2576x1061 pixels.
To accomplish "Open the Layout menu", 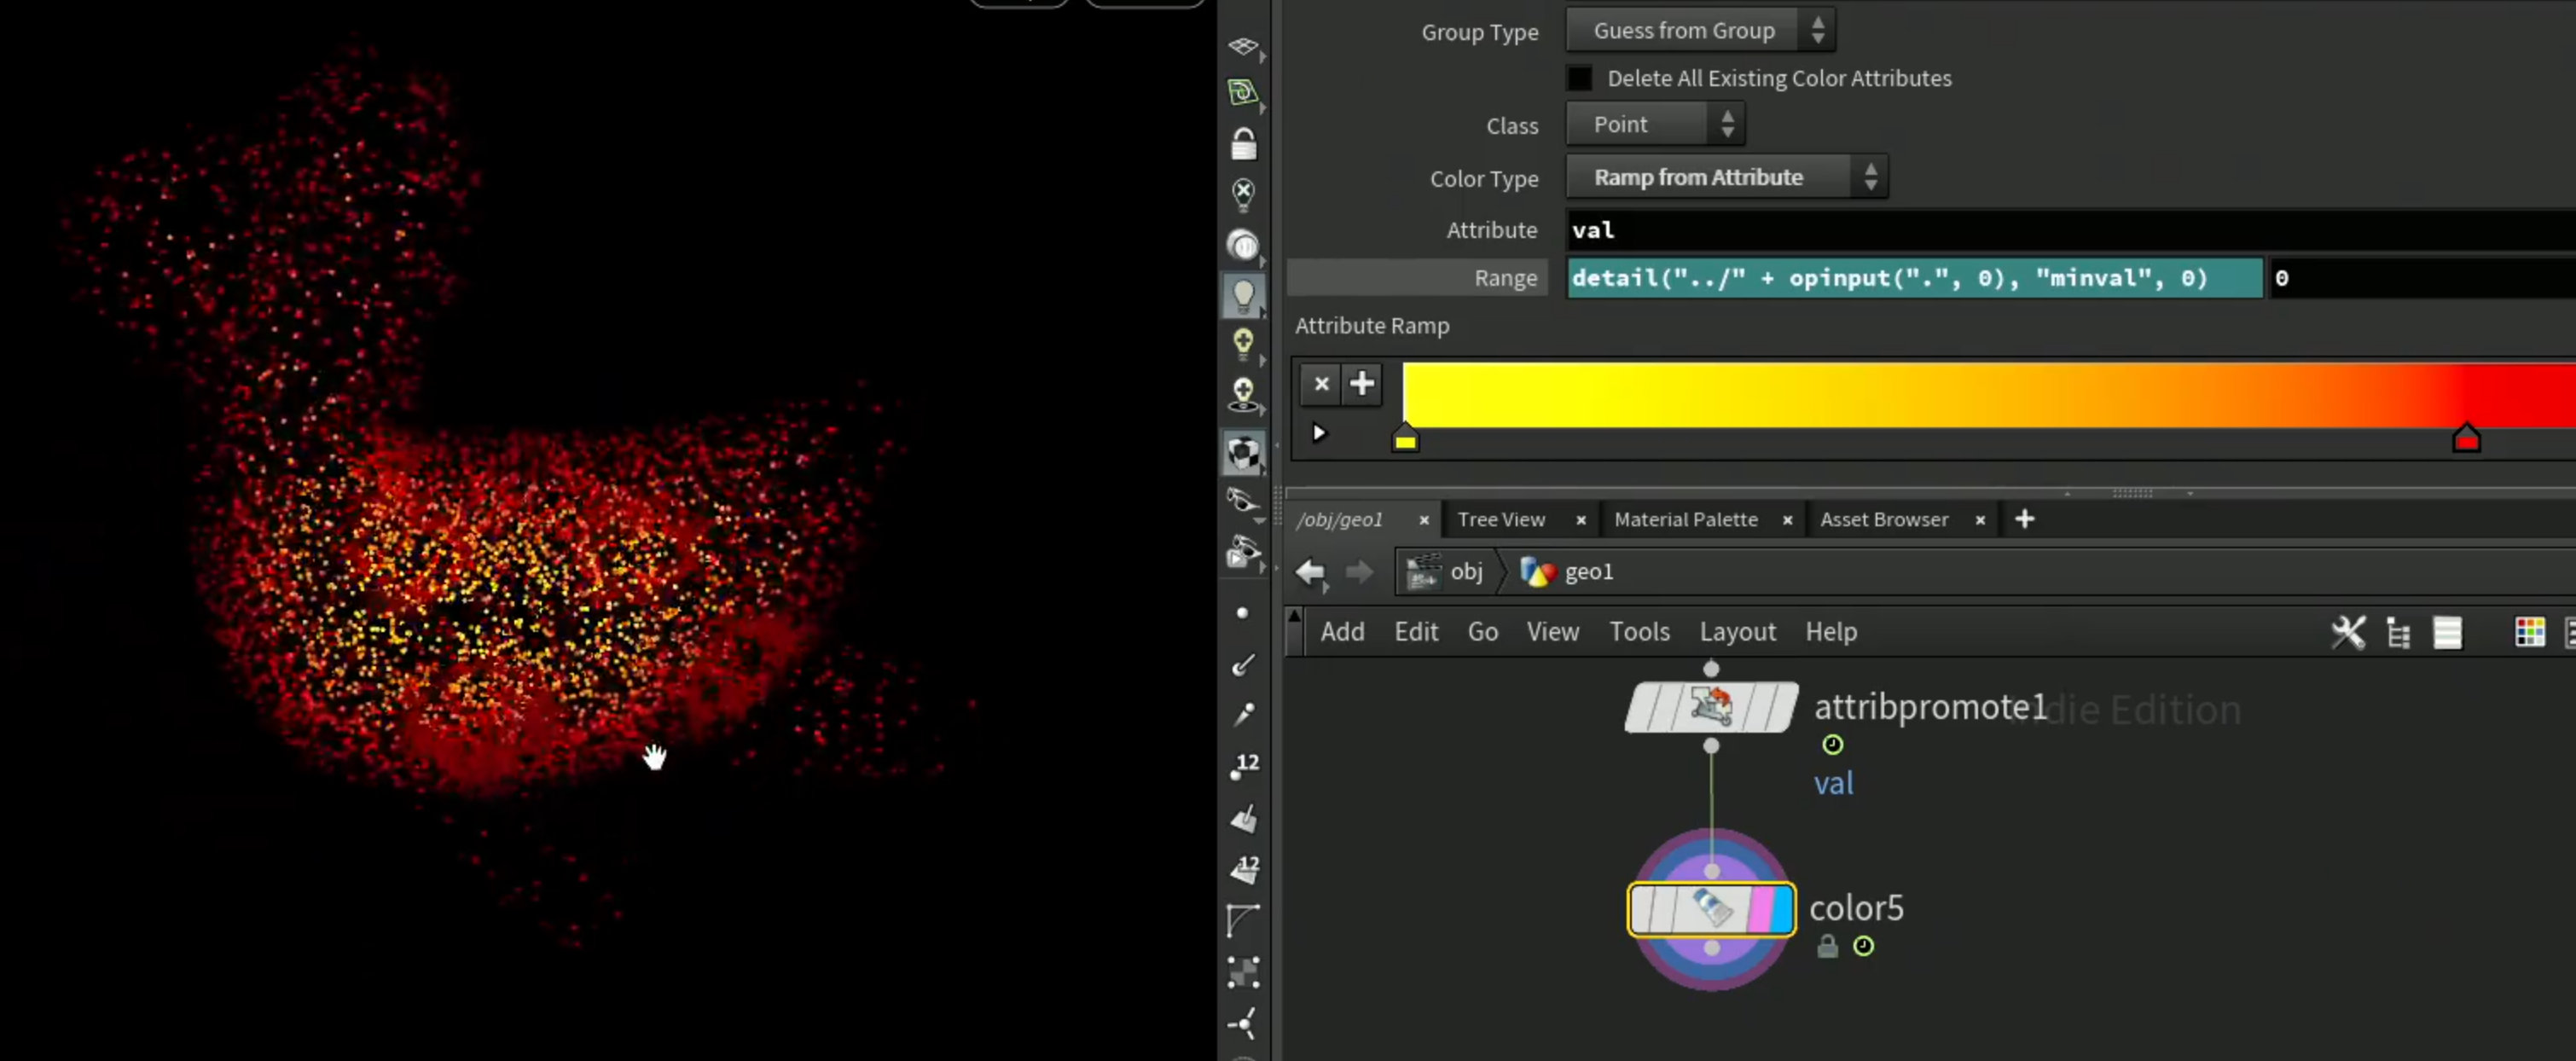I will tap(1737, 632).
